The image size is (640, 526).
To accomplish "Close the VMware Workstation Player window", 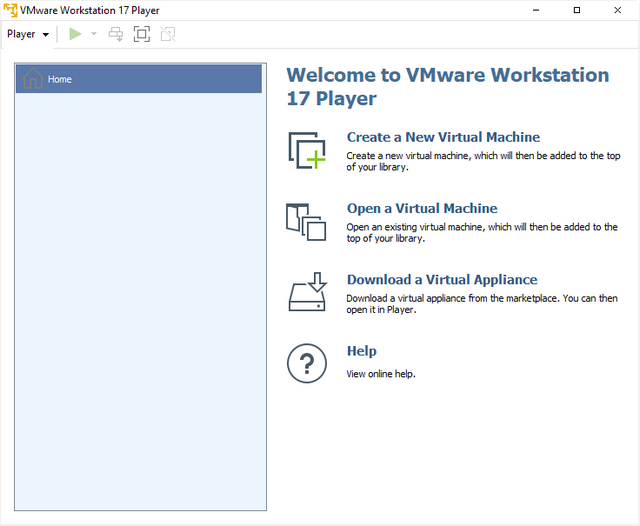I will tap(621, 10).
